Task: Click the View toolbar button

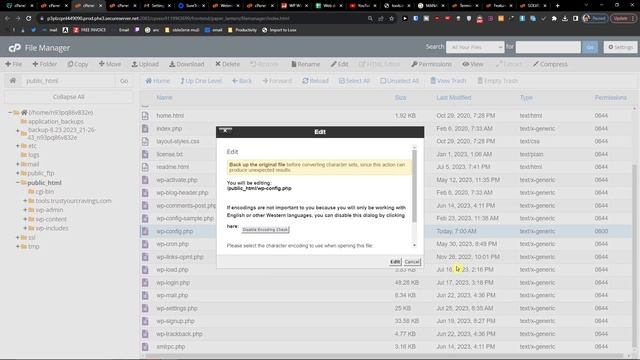Action: (473, 64)
